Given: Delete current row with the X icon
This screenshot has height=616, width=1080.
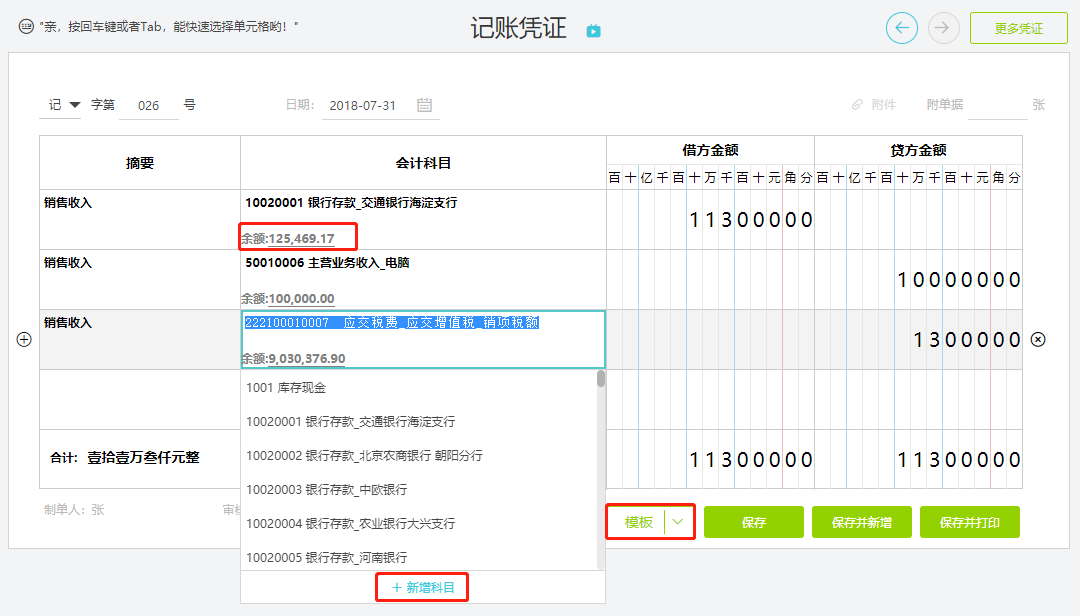Looking at the screenshot, I should (x=1038, y=340).
